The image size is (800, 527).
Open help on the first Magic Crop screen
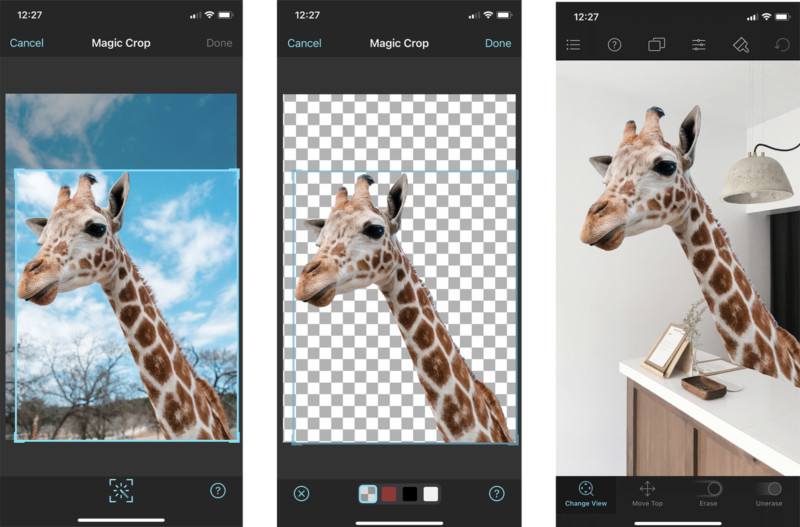tap(218, 491)
